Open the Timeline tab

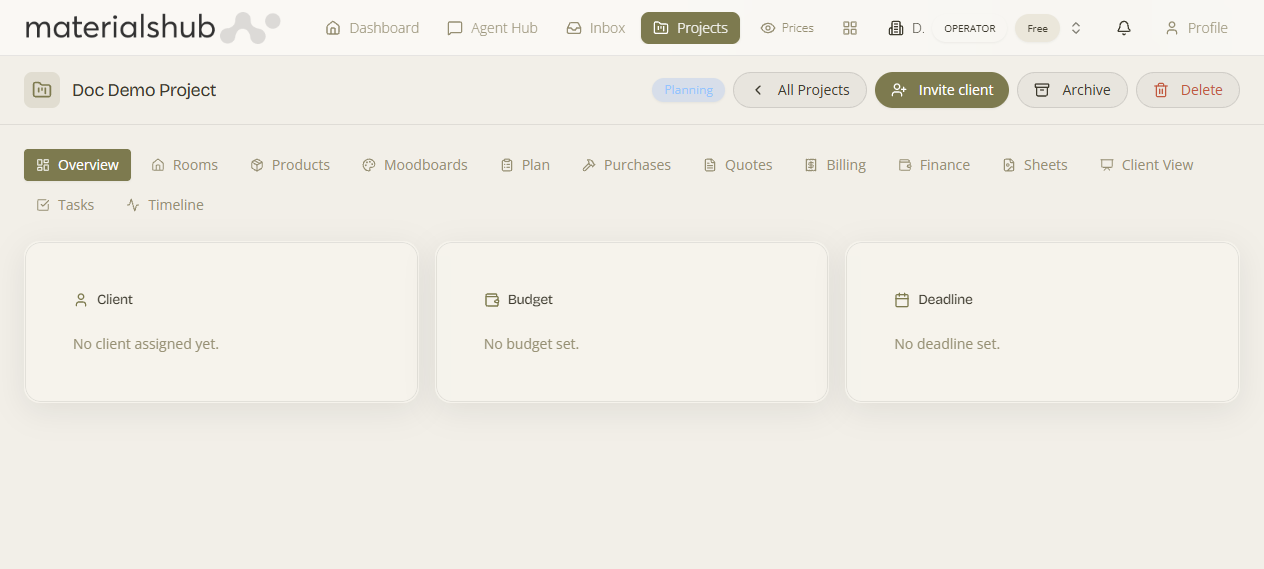(165, 205)
